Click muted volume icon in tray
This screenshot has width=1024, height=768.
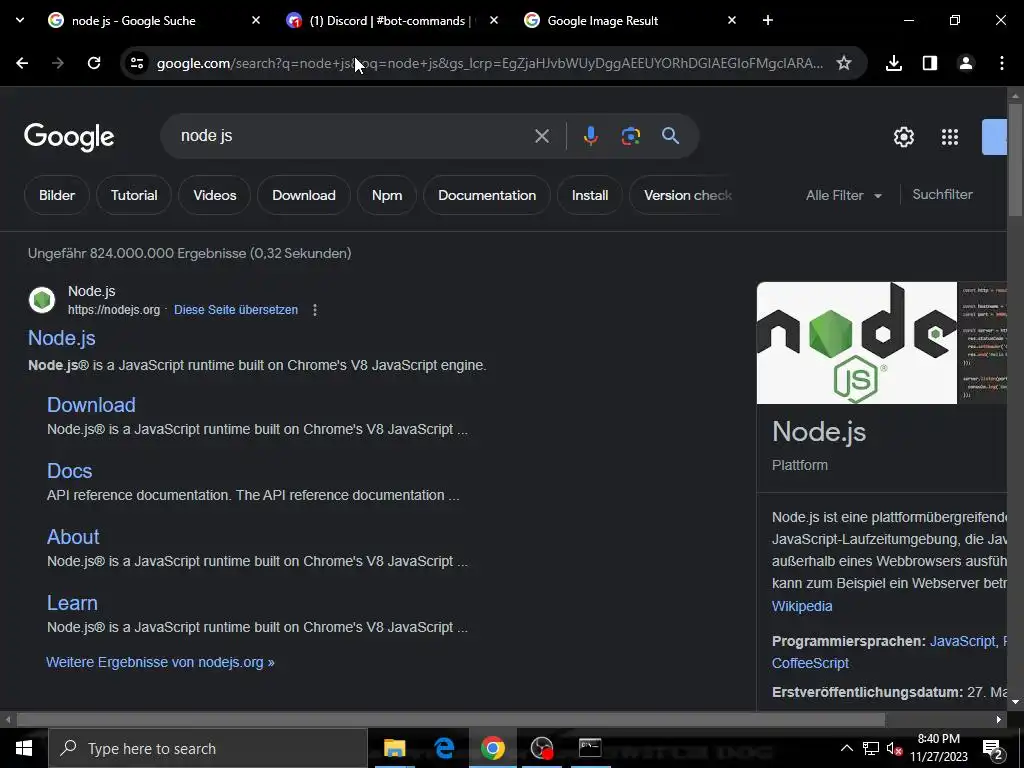tap(895, 748)
